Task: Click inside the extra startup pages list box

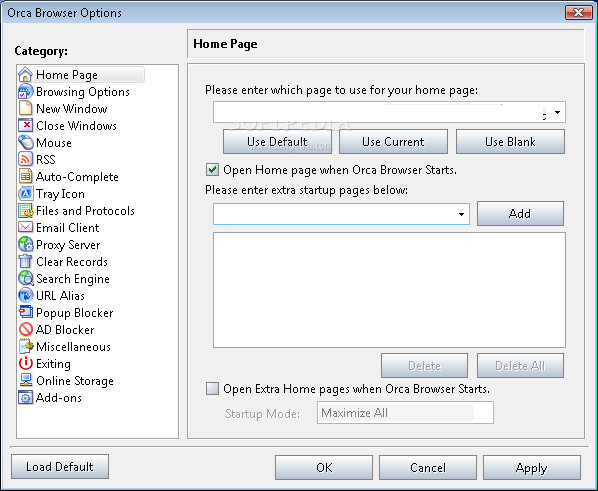Action: click(389, 290)
